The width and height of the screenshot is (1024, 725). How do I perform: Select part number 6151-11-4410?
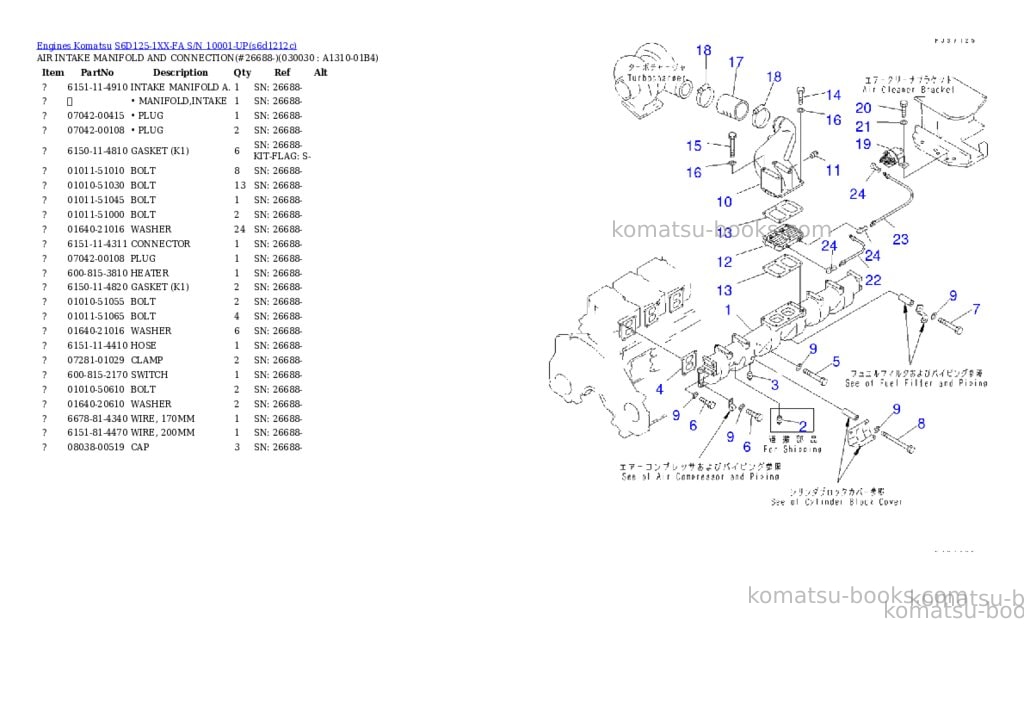coord(97,346)
